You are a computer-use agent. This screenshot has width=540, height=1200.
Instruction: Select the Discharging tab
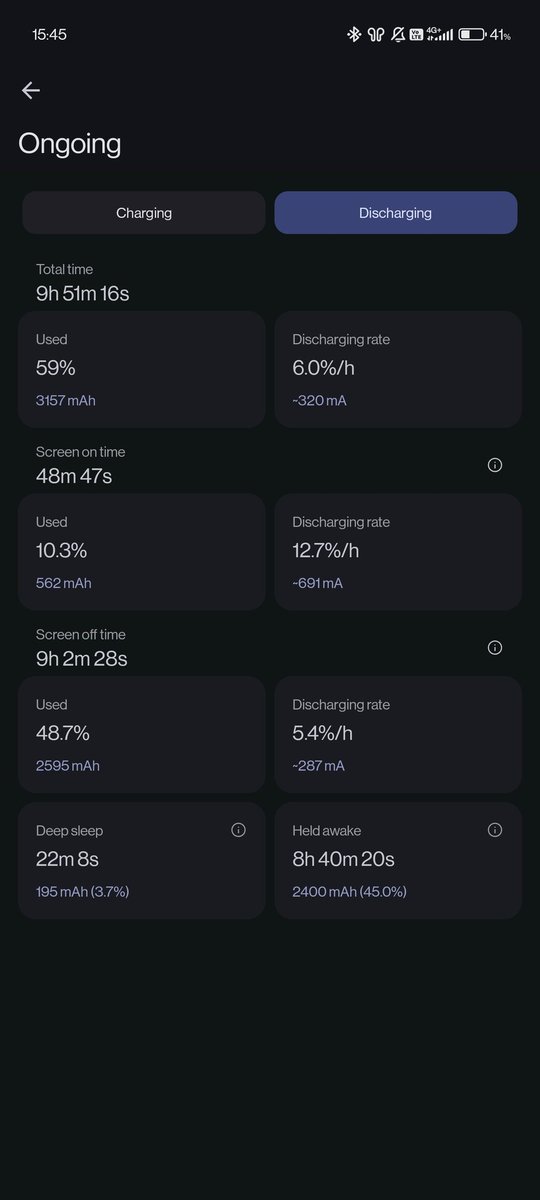pyautogui.click(x=396, y=213)
